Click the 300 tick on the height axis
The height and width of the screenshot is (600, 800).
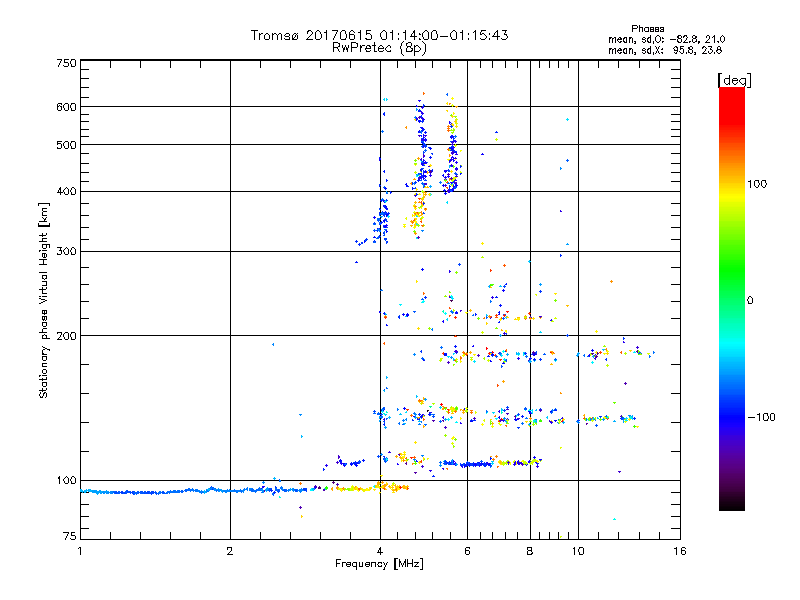[66, 251]
